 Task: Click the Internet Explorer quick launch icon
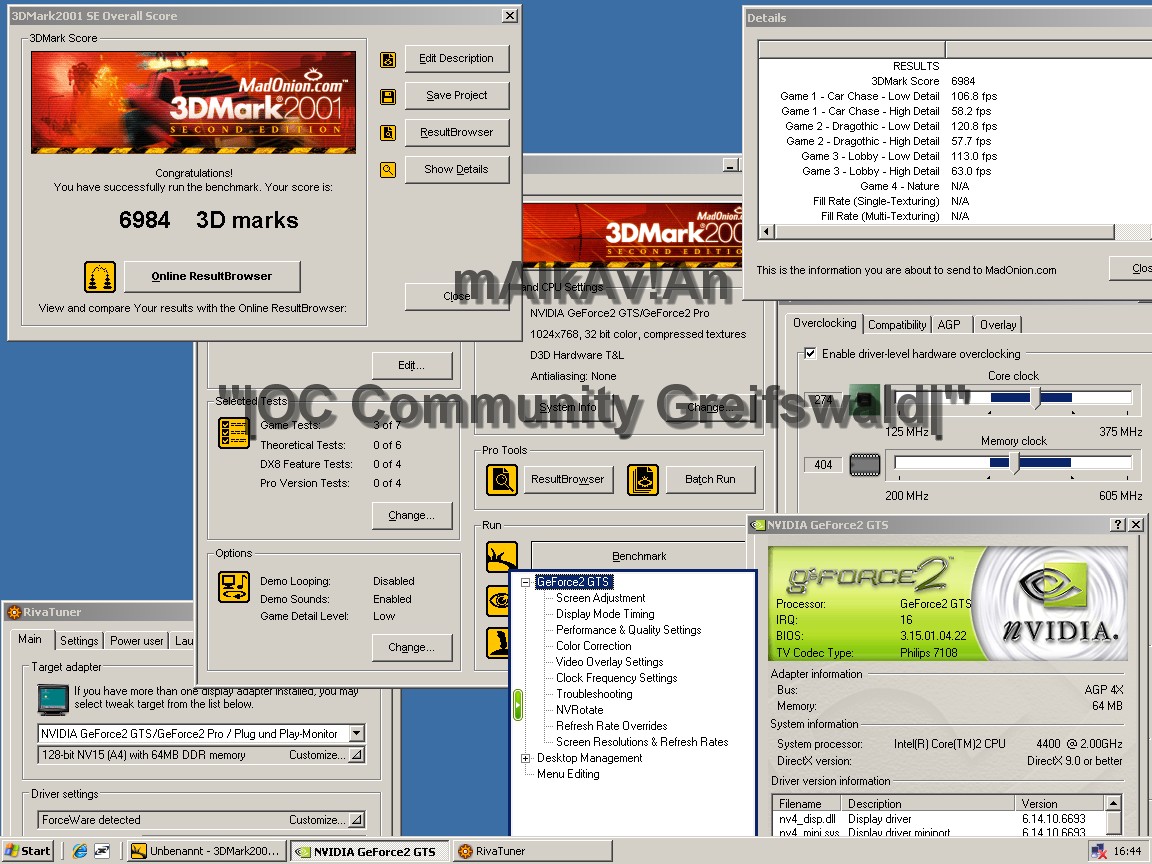coord(80,851)
